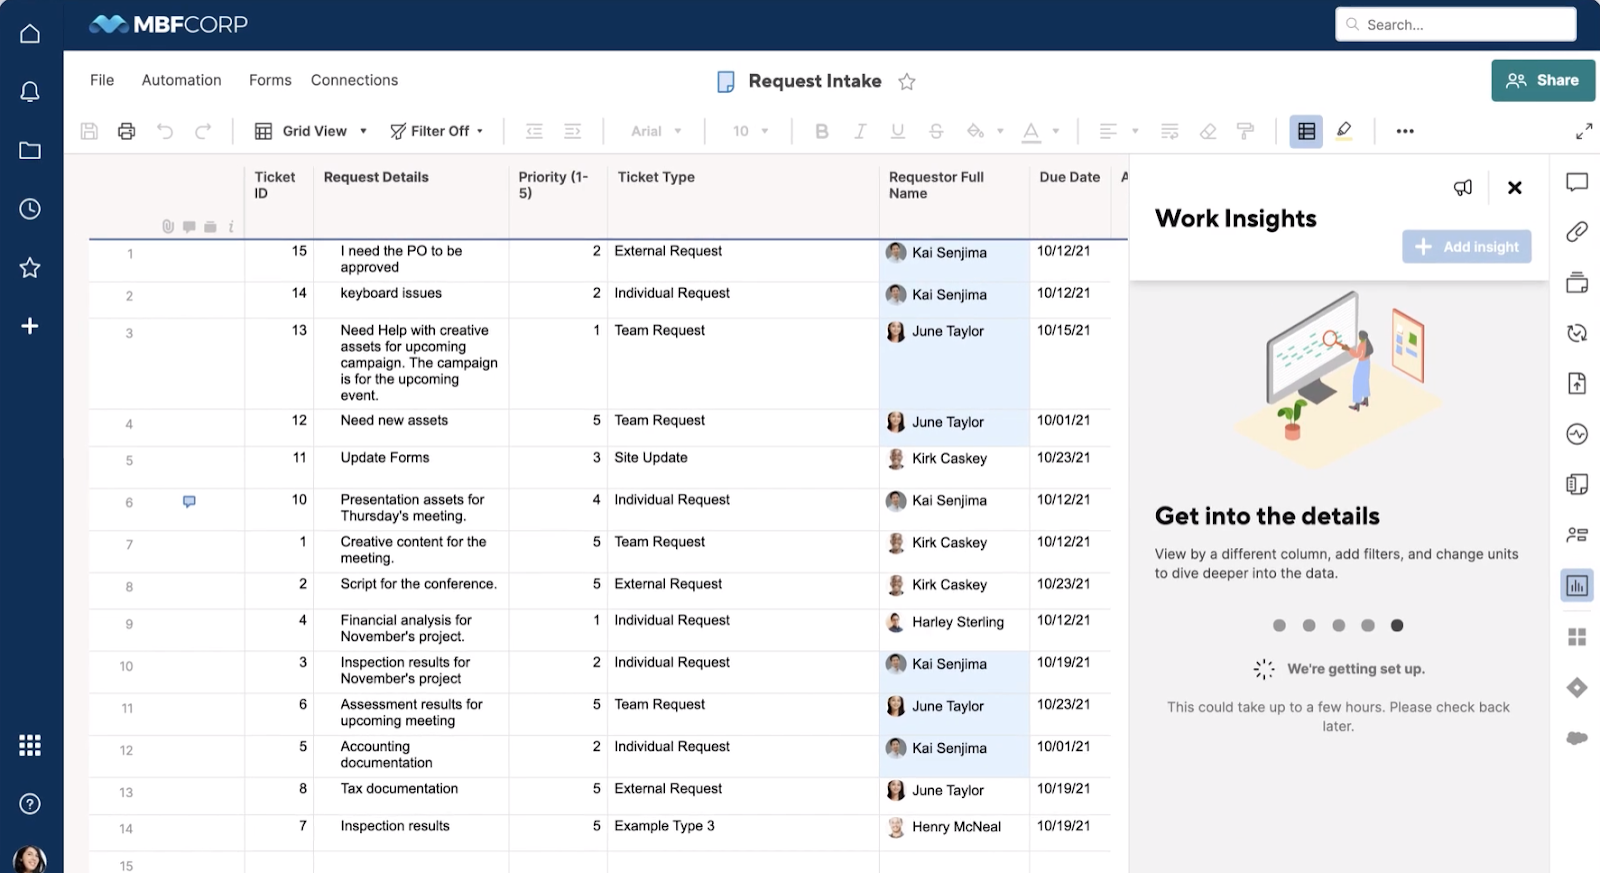This screenshot has width=1600, height=873.
Task: Click the print icon in toolbar
Action: [x=126, y=131]
